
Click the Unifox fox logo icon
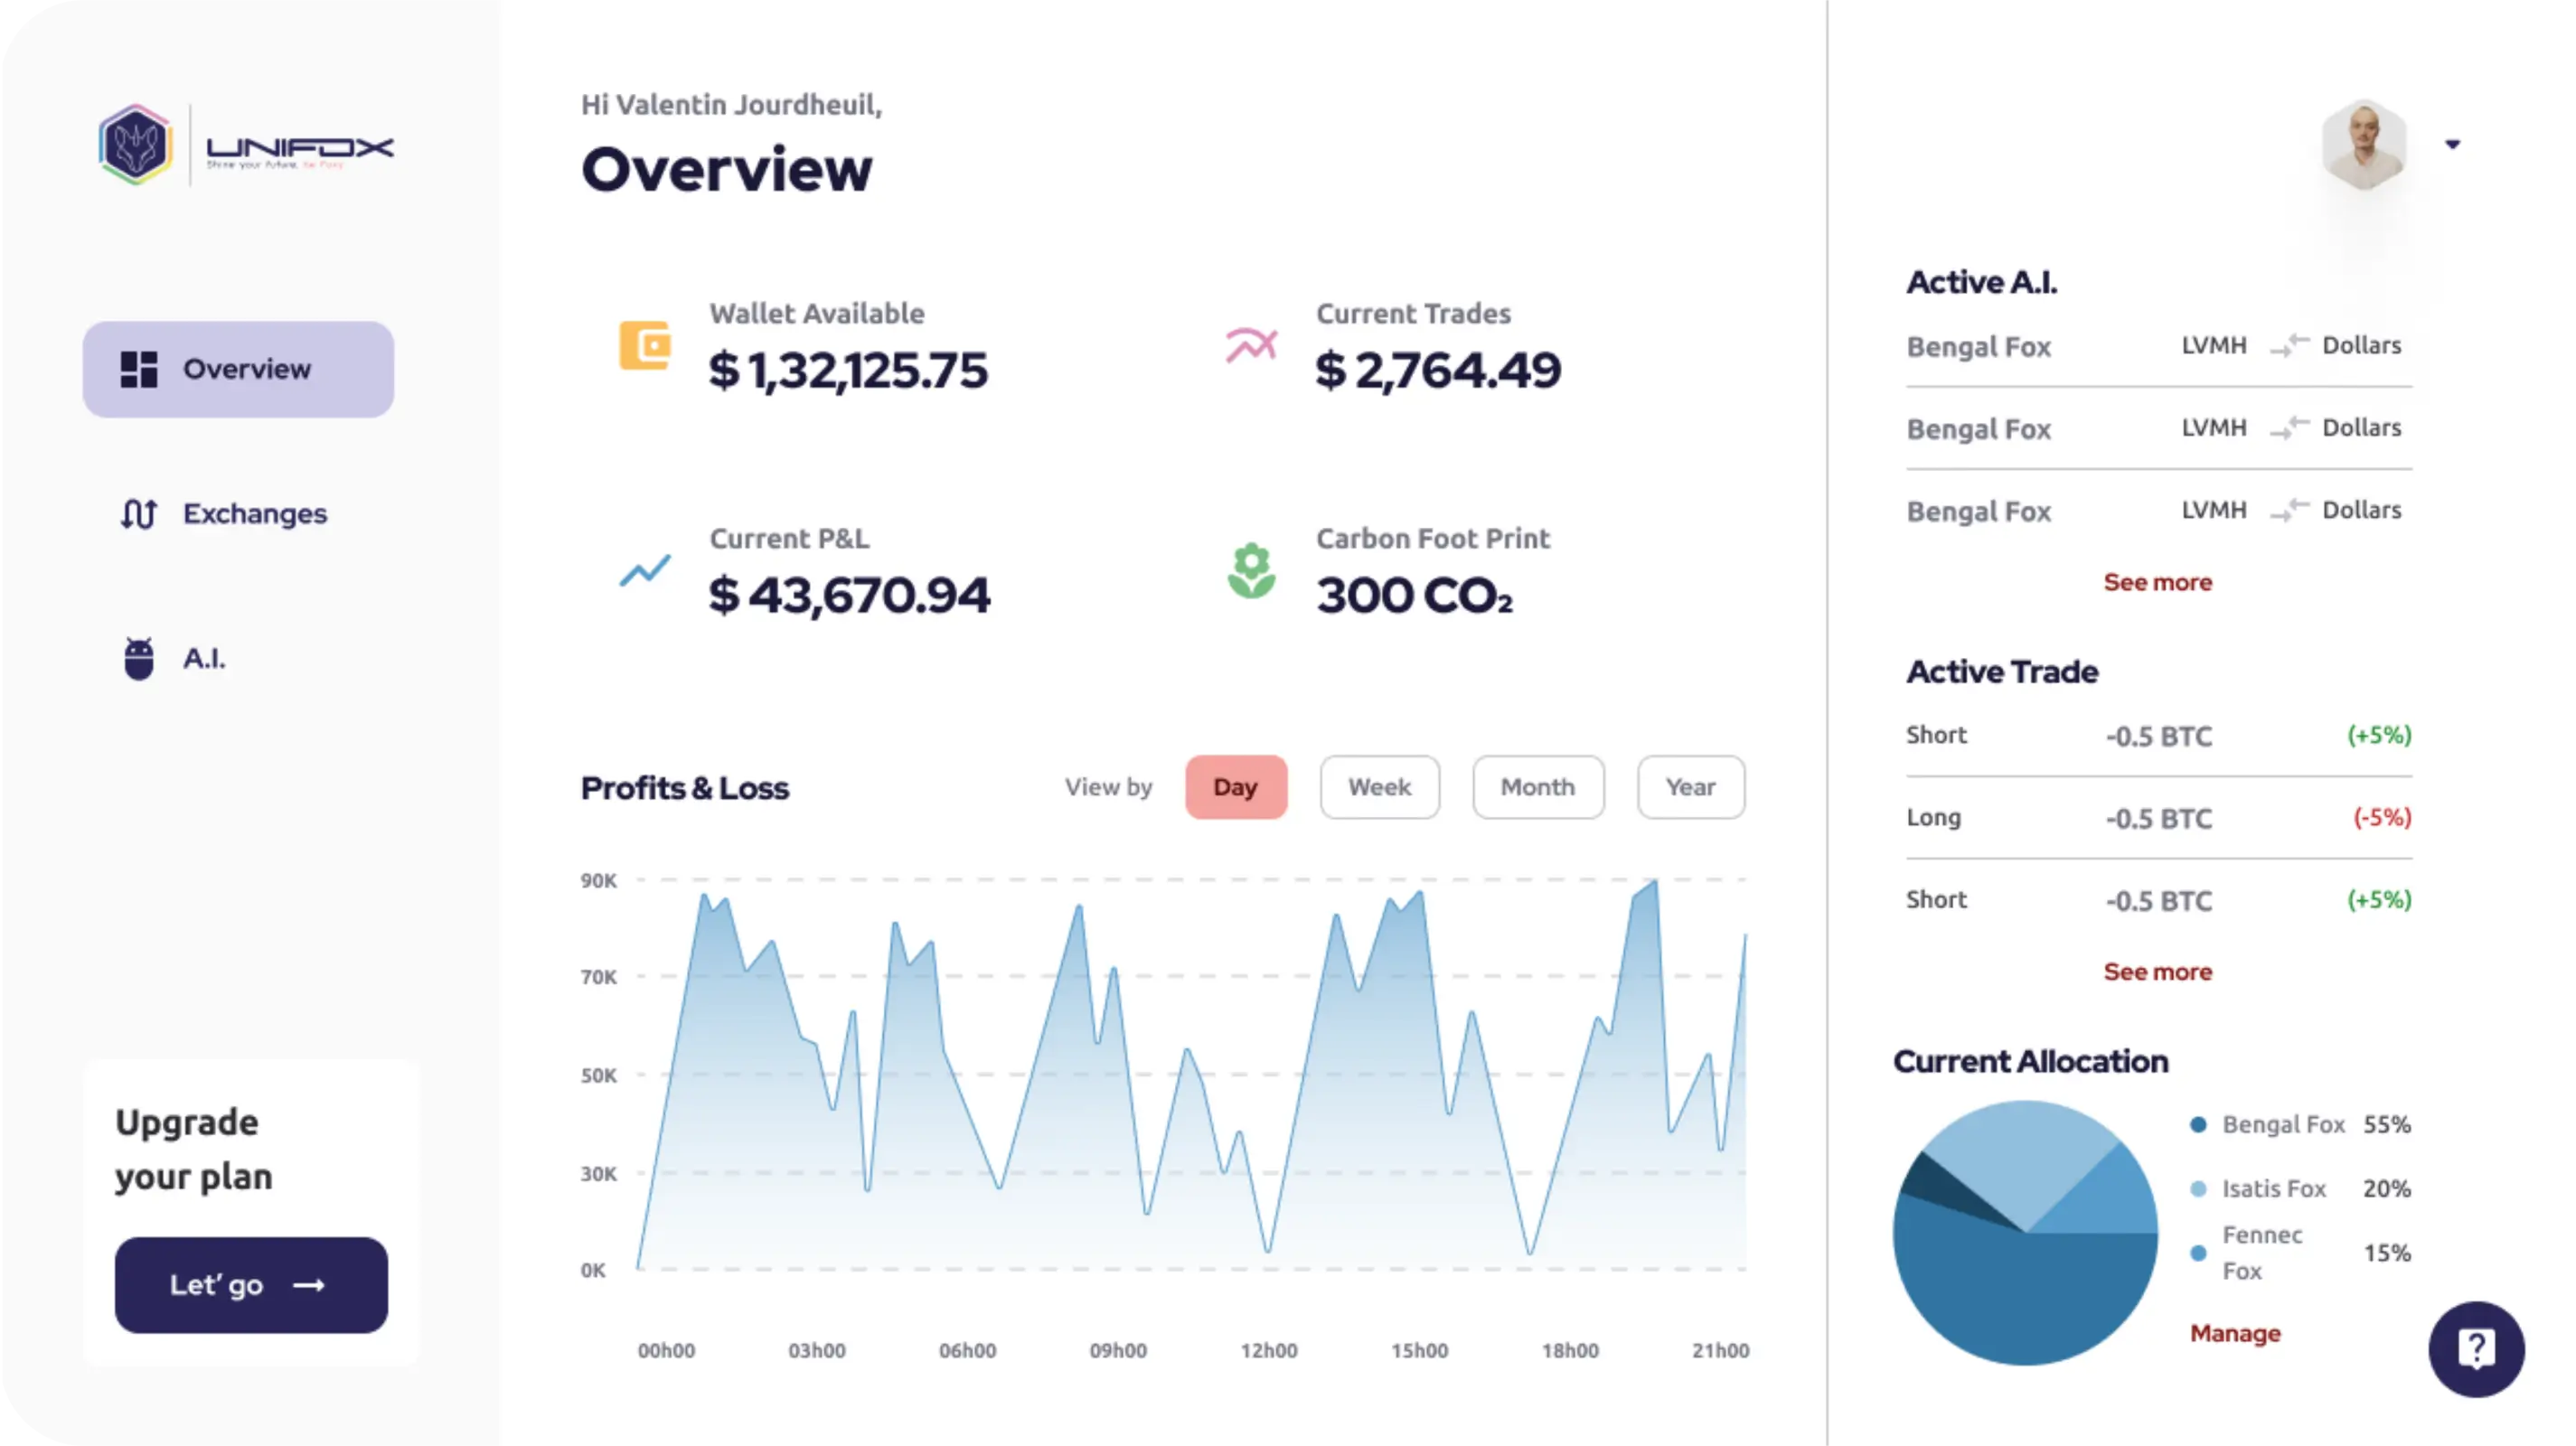click(x=136, y=145)
